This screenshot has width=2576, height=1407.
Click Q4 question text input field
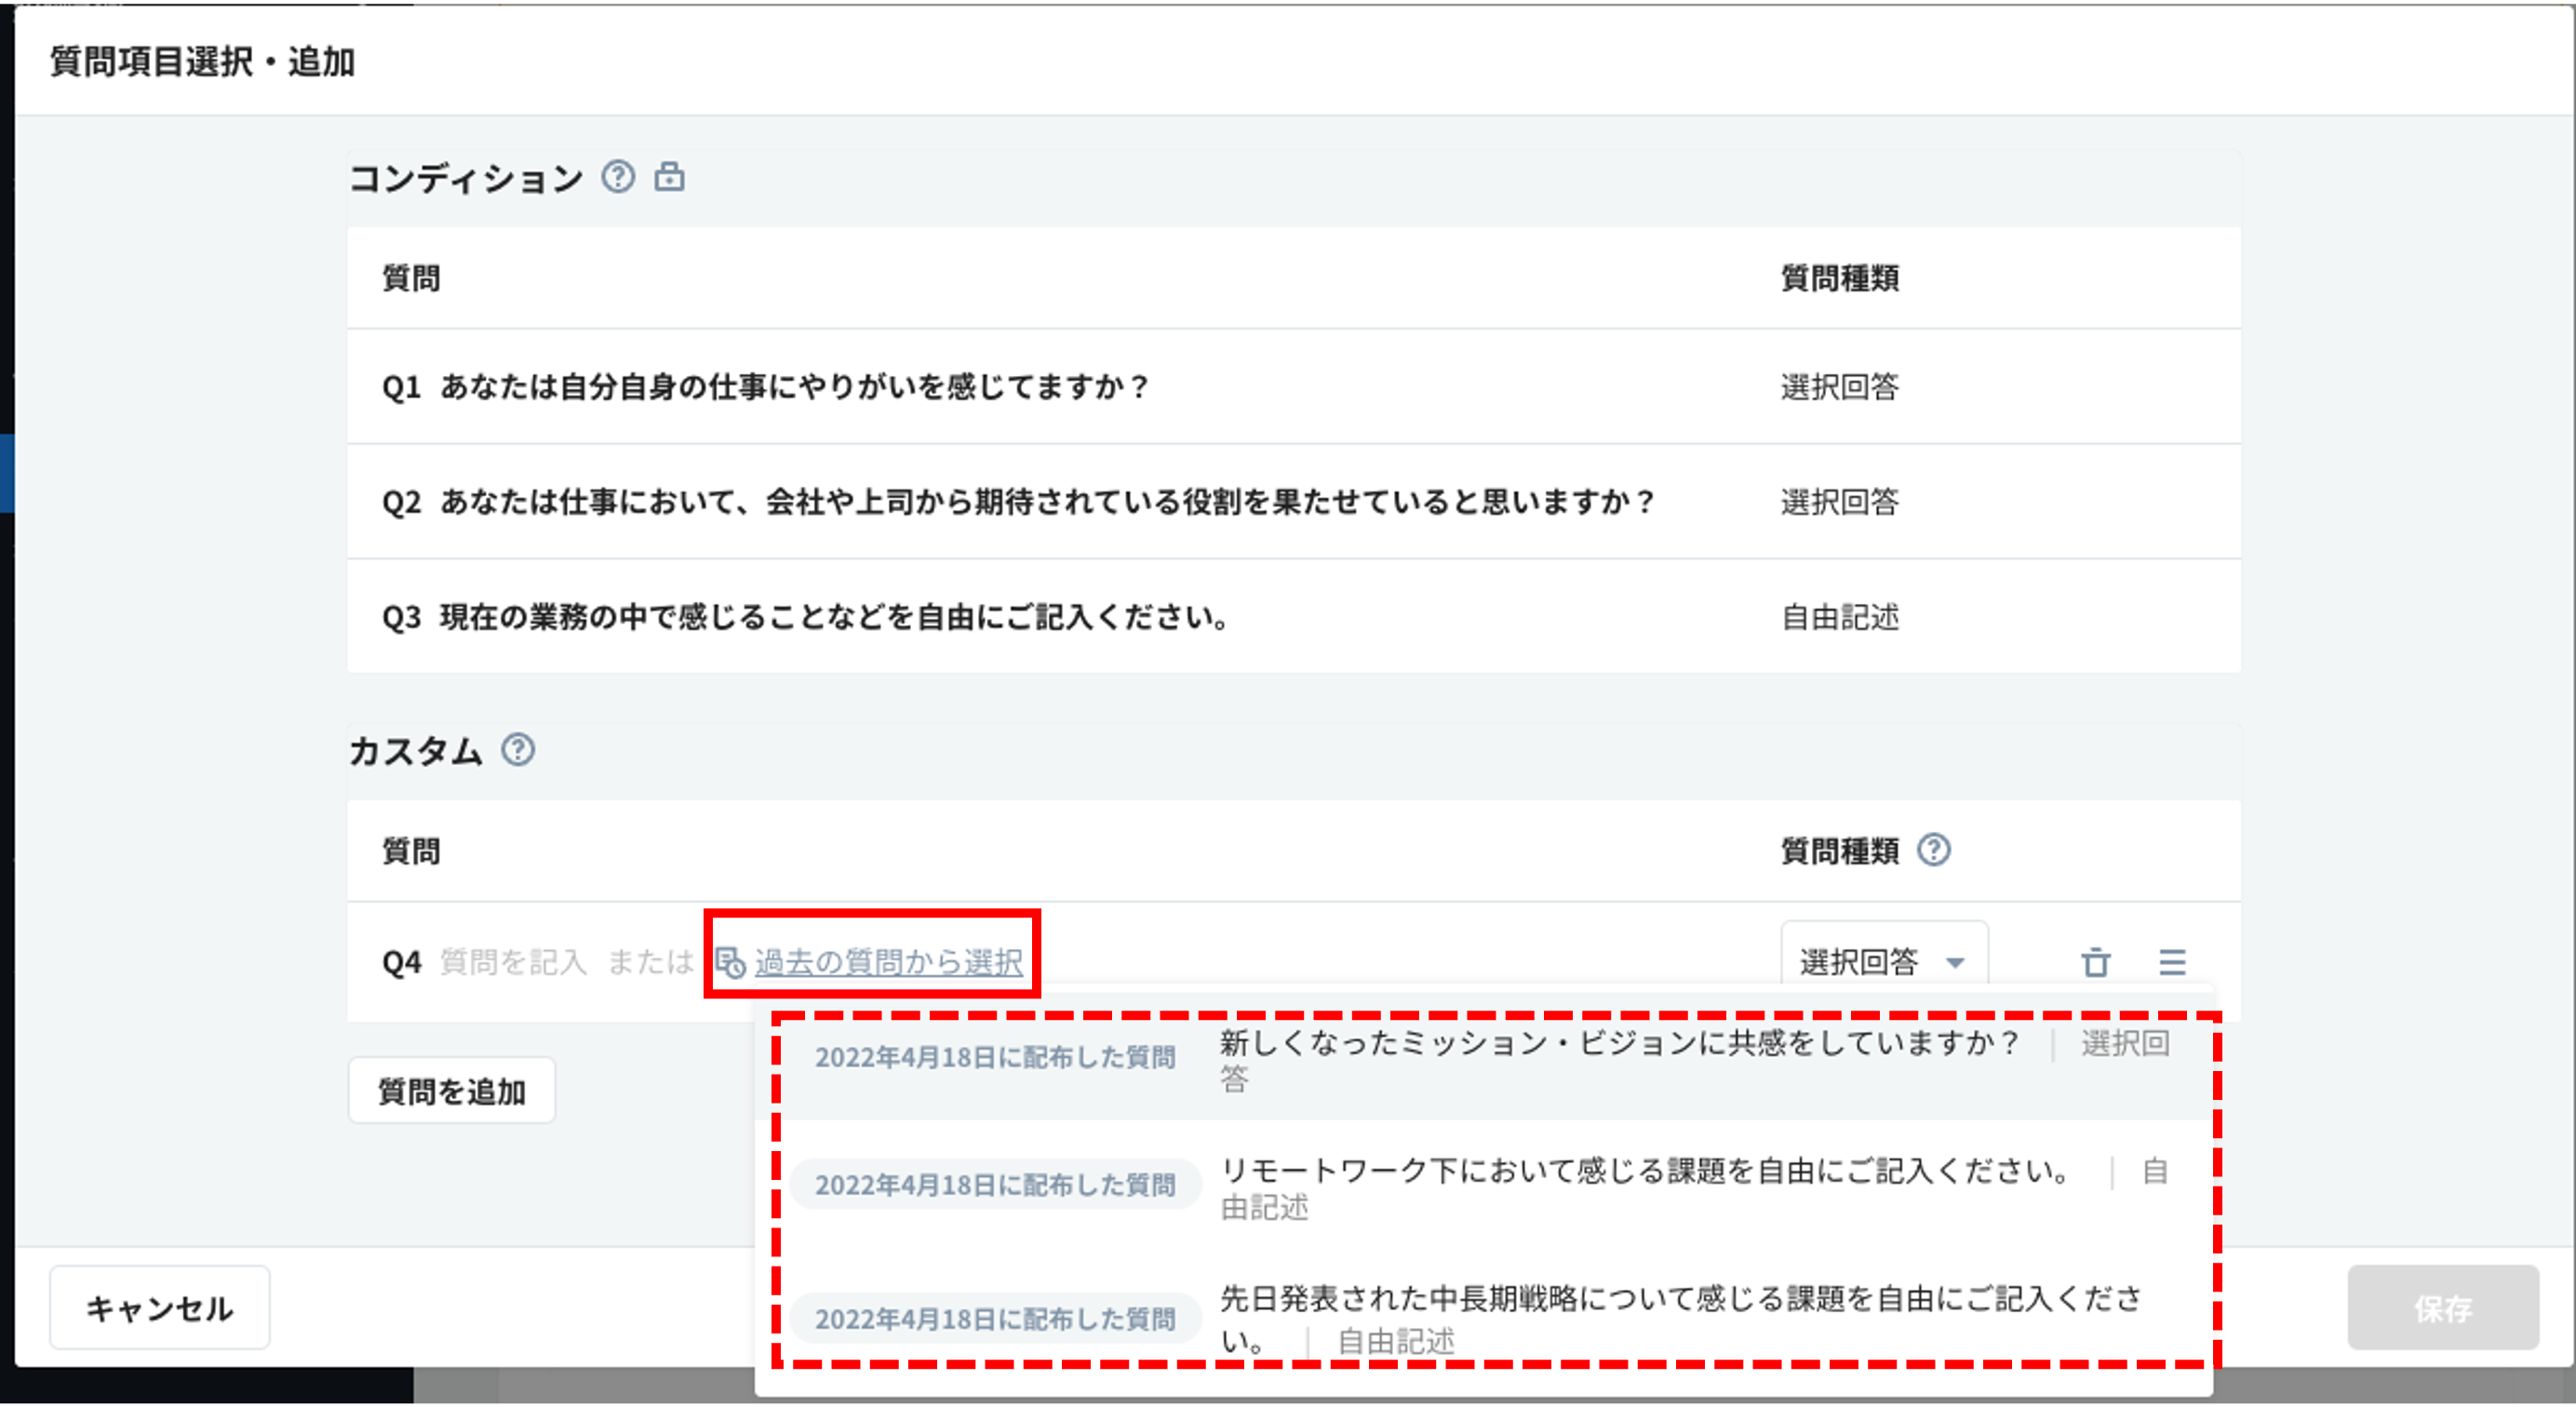pyautogui.click(x=513, y=962)
